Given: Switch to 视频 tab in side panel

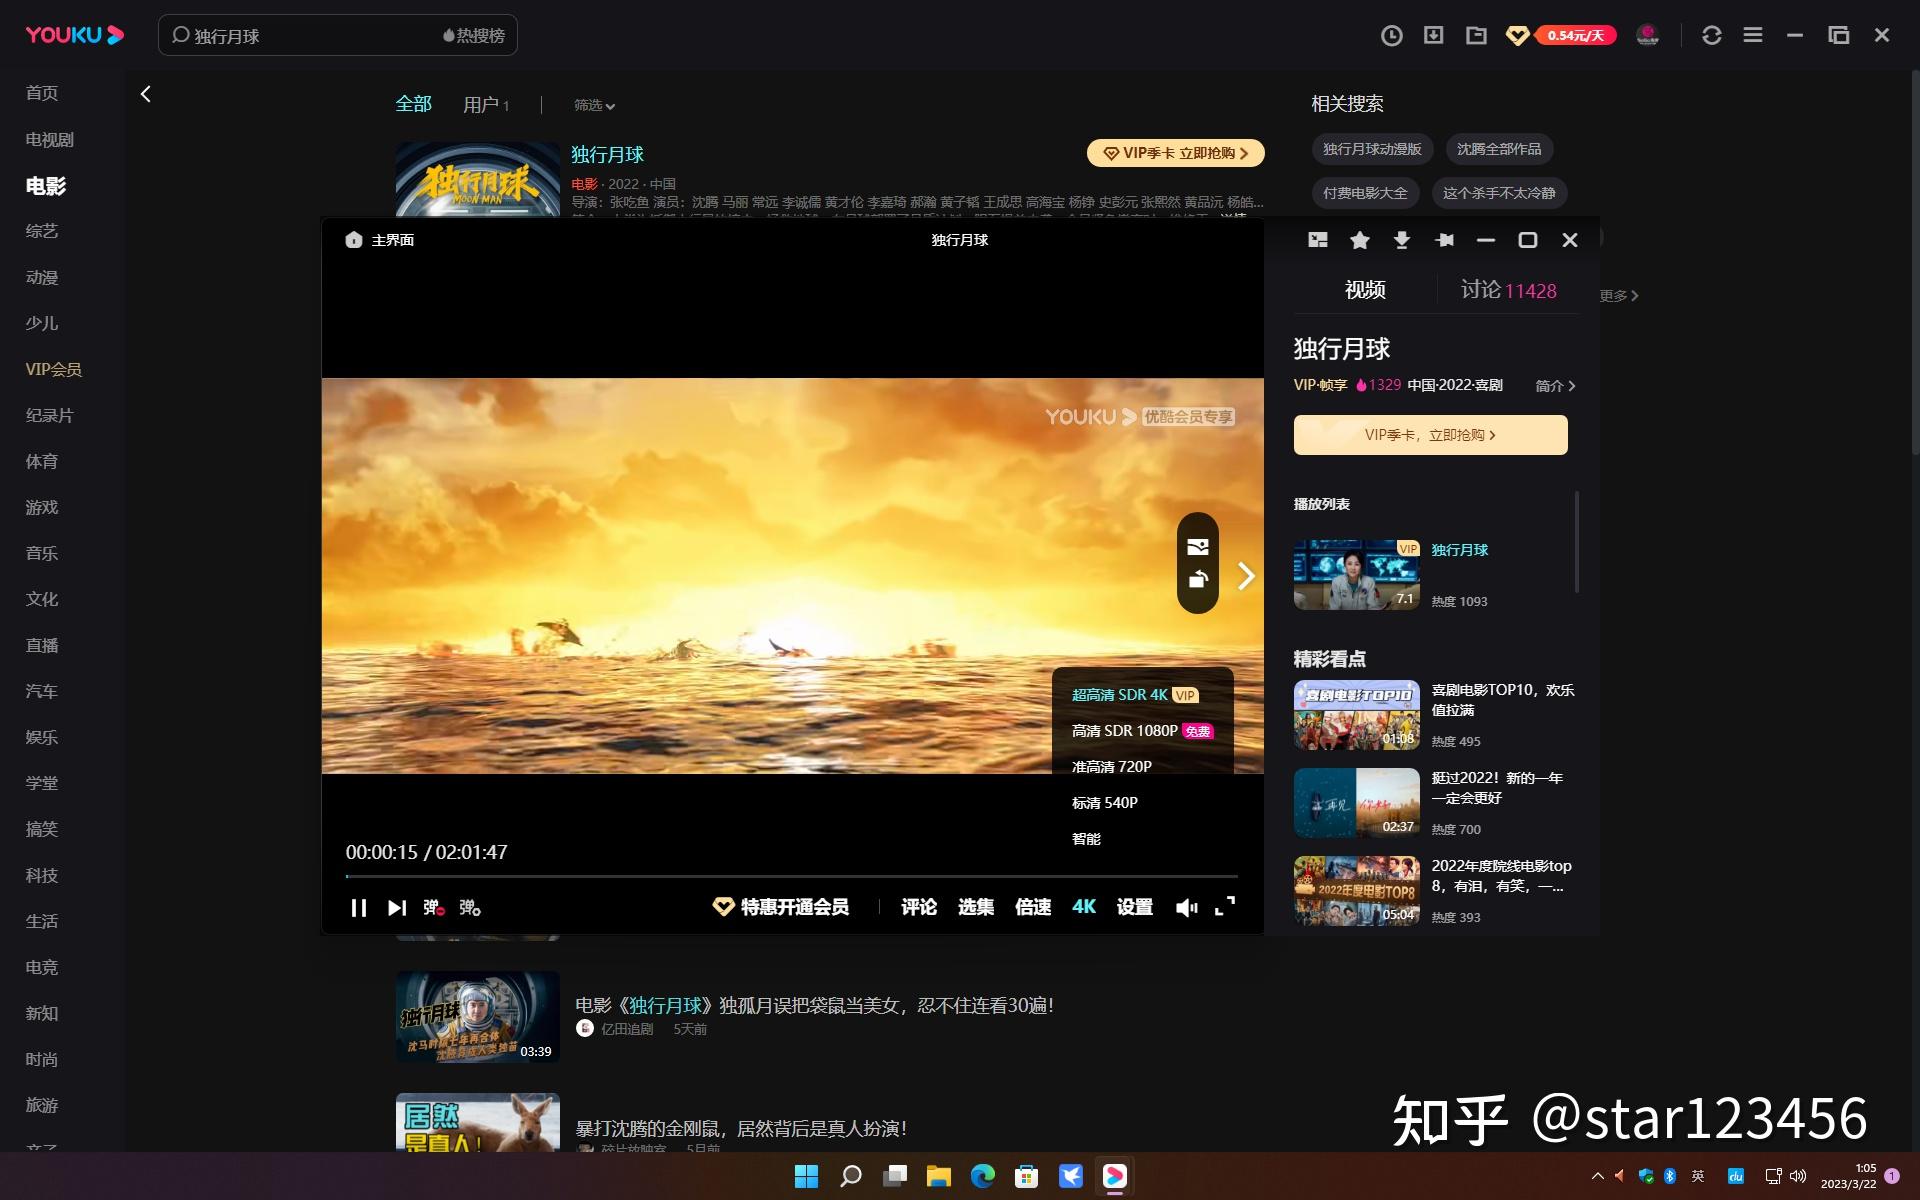Looking at the screenshot, I should click(x=1365, y=290).
